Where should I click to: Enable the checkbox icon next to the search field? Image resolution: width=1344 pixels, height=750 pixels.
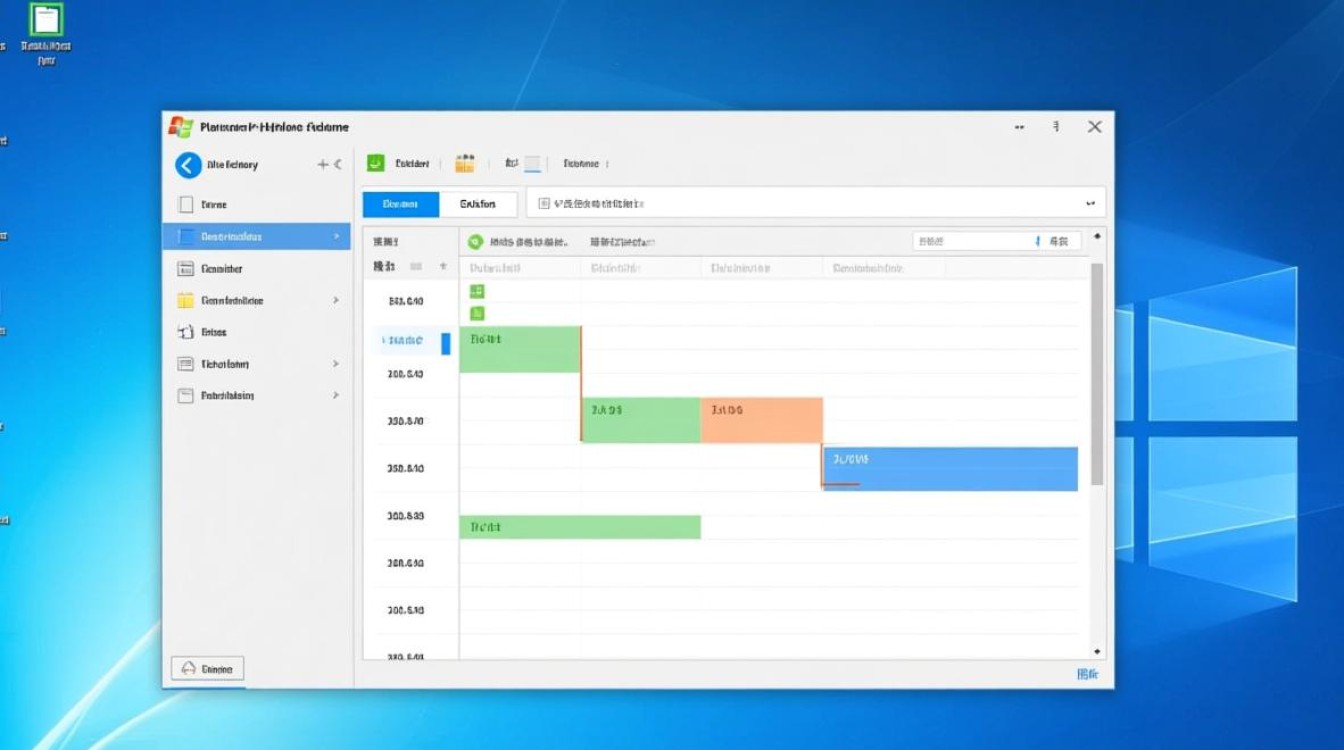pos(545,203)
